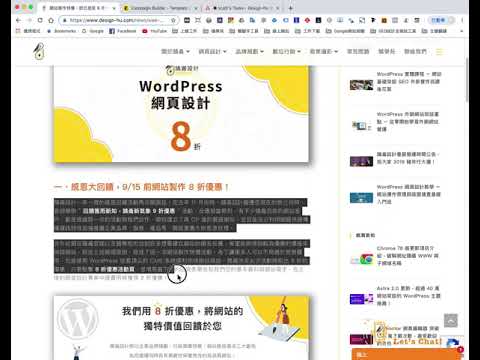Click the browser forward arrow
The height and width of the screenshot is (360, 480).
click(x=29, y=20)
